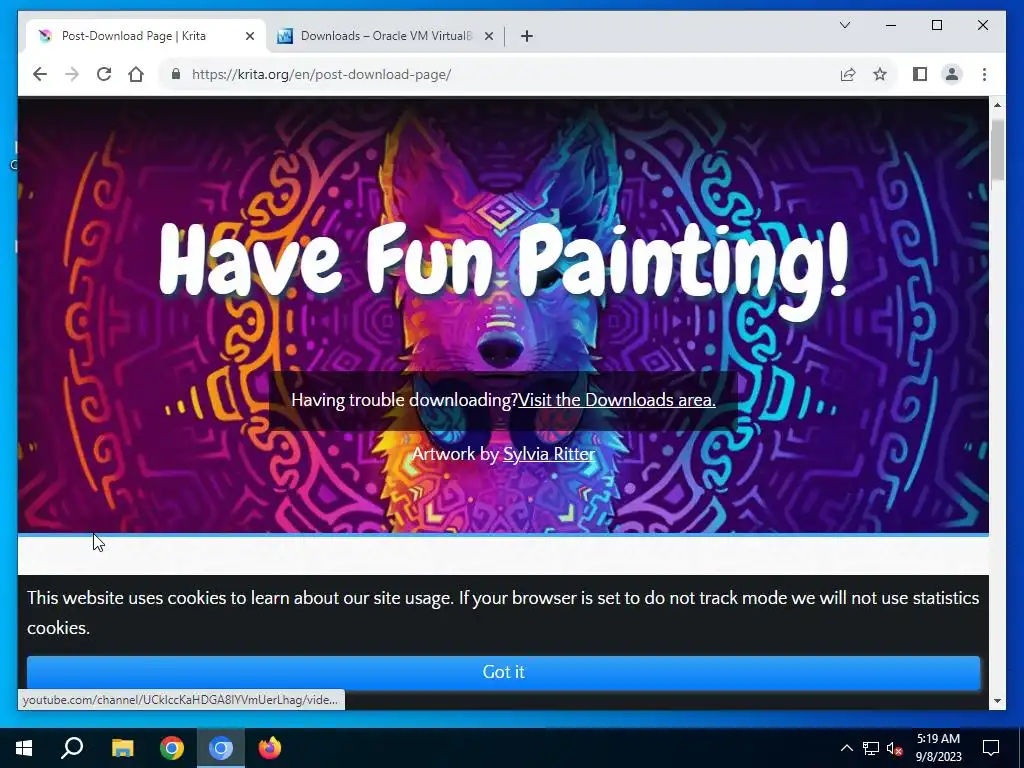Open a new browser tab
The image size is (1024, 768).
point(527,36)
